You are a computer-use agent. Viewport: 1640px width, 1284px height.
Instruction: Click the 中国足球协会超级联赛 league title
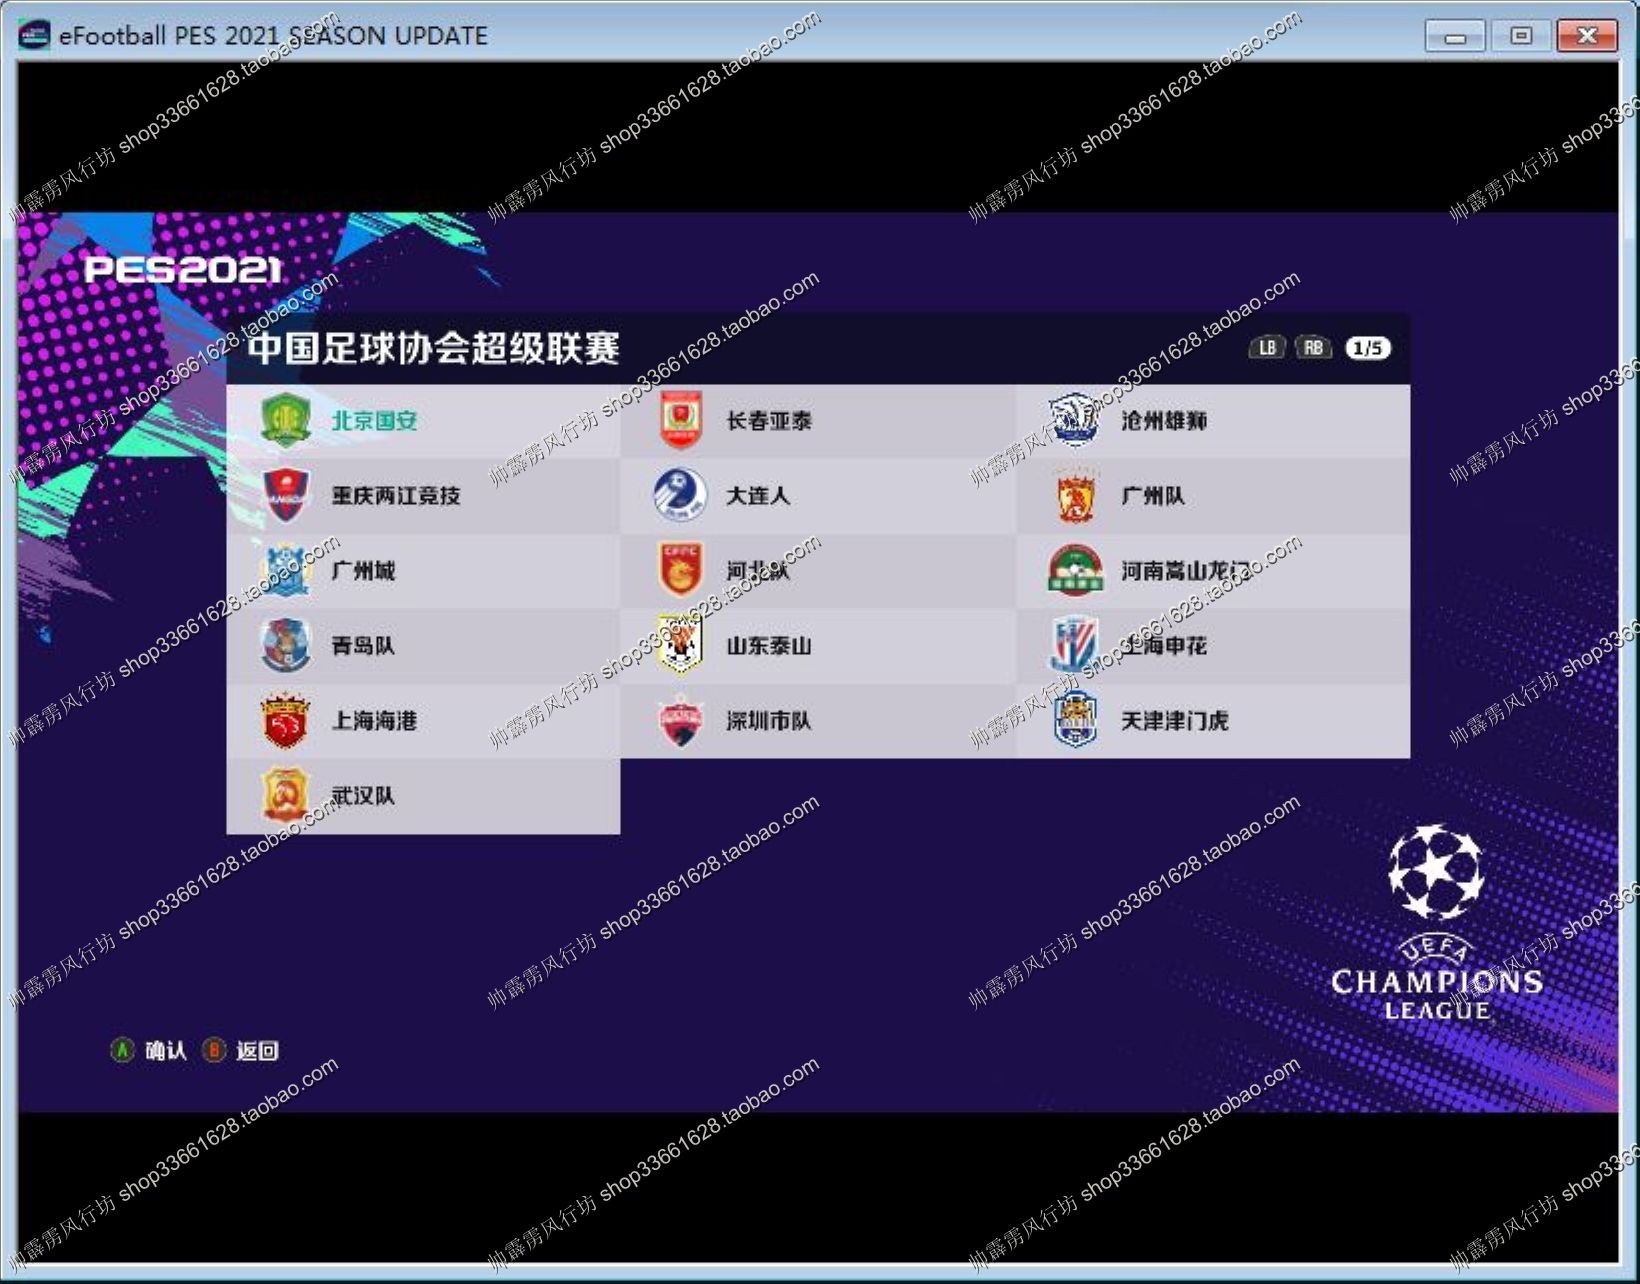click(434, 348)
